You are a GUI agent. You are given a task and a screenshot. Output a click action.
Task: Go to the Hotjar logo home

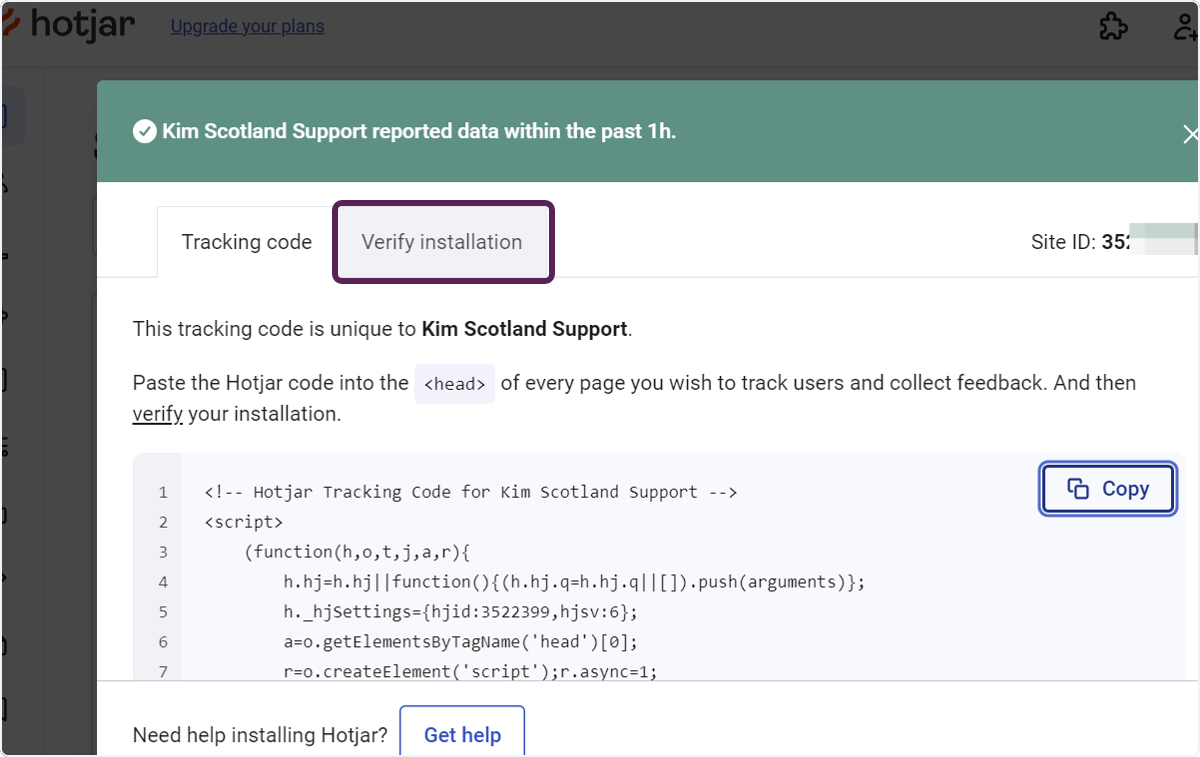pos(68,24)
